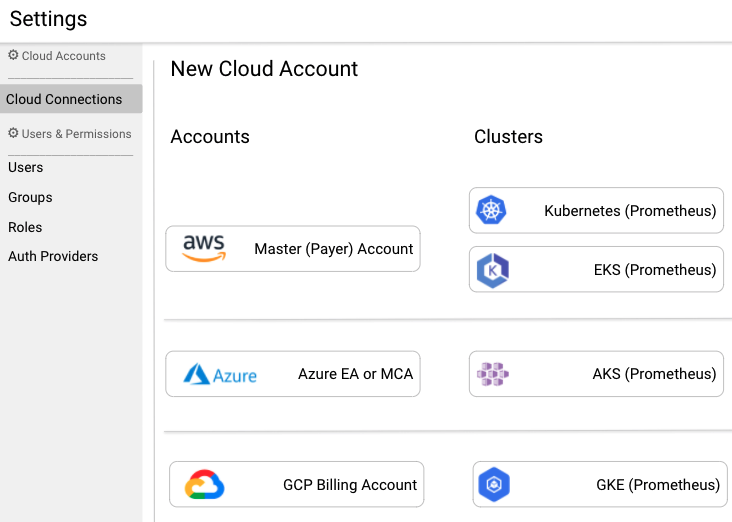Image resolution: width=732 pixels, height=522 pixels.
Task: Click the Google Cloud logo icon
Action: point(205,485)
